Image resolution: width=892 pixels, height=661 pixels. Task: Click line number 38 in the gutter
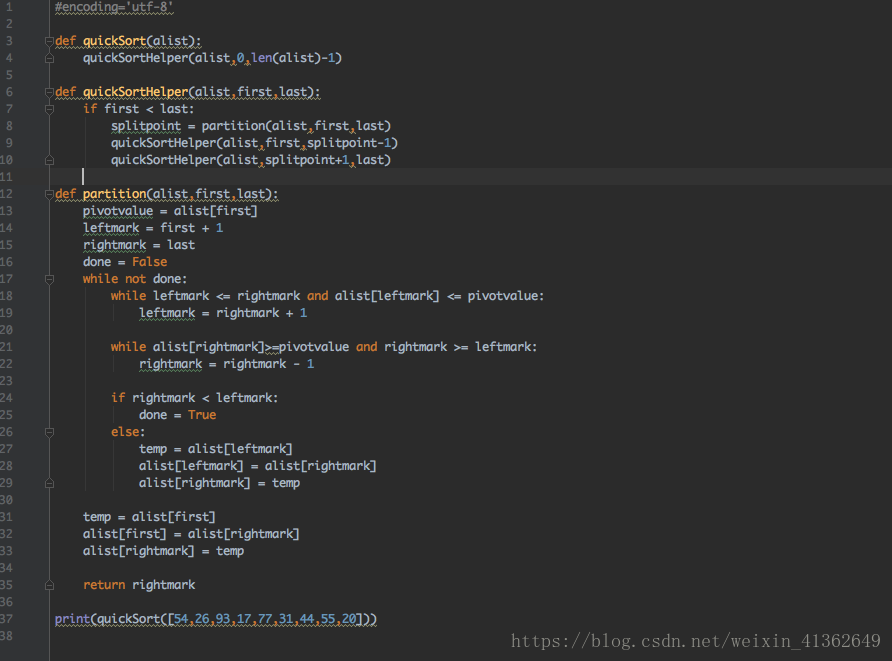[x=6, y=636]
